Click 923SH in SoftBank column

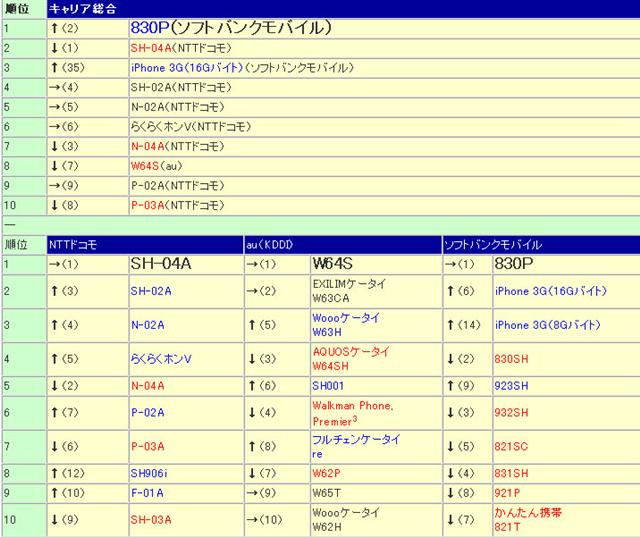point(511,386)
